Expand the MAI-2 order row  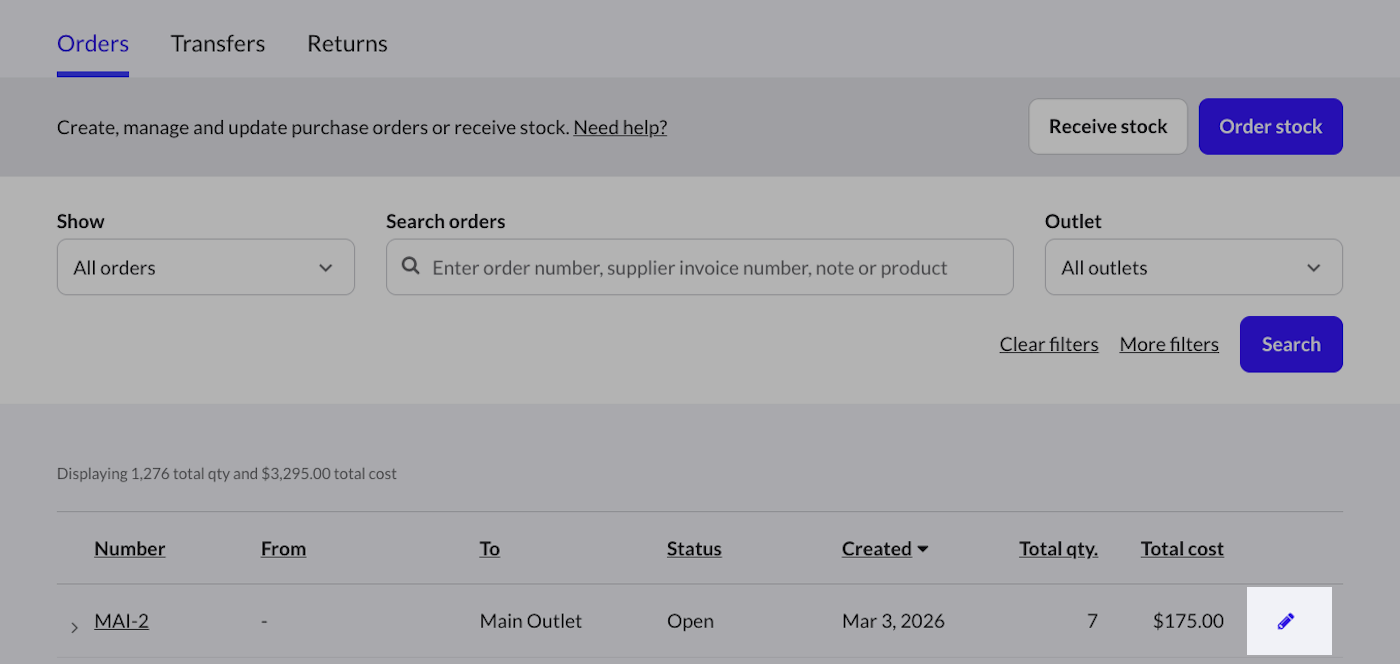pos(75,627)
